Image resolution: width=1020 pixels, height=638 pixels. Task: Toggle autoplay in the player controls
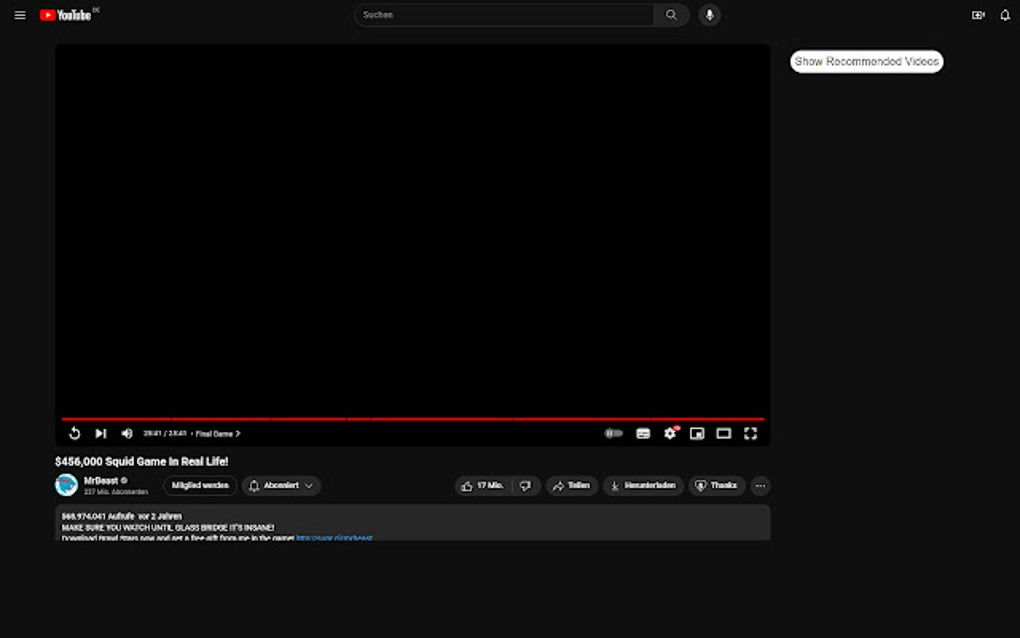point(611,433)
